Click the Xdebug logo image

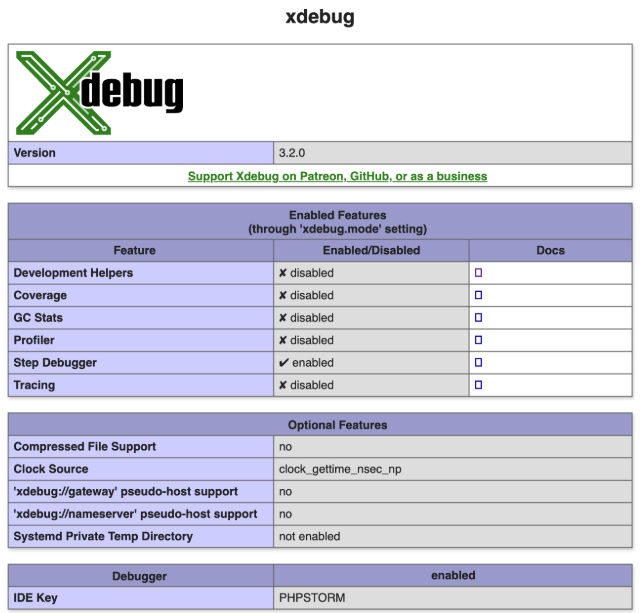tap(99, 93)
